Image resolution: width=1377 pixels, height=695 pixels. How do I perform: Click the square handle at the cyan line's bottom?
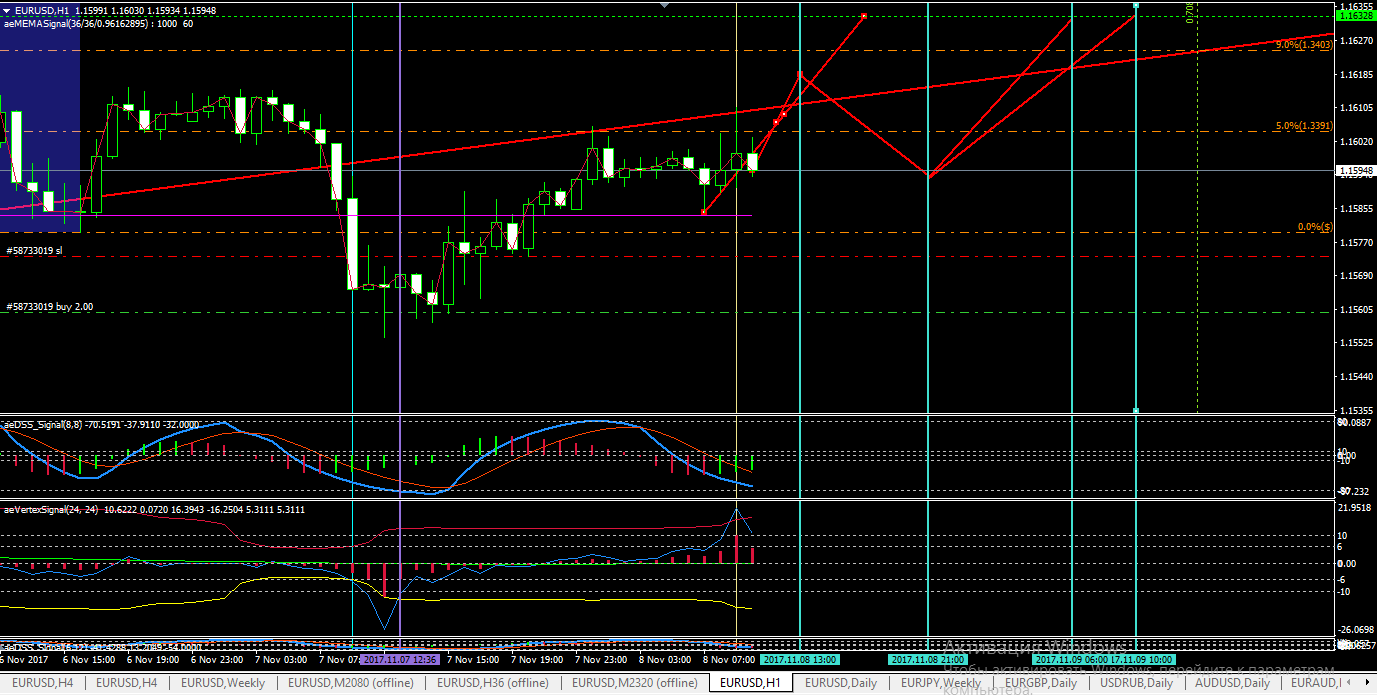tap(1136, 410)
